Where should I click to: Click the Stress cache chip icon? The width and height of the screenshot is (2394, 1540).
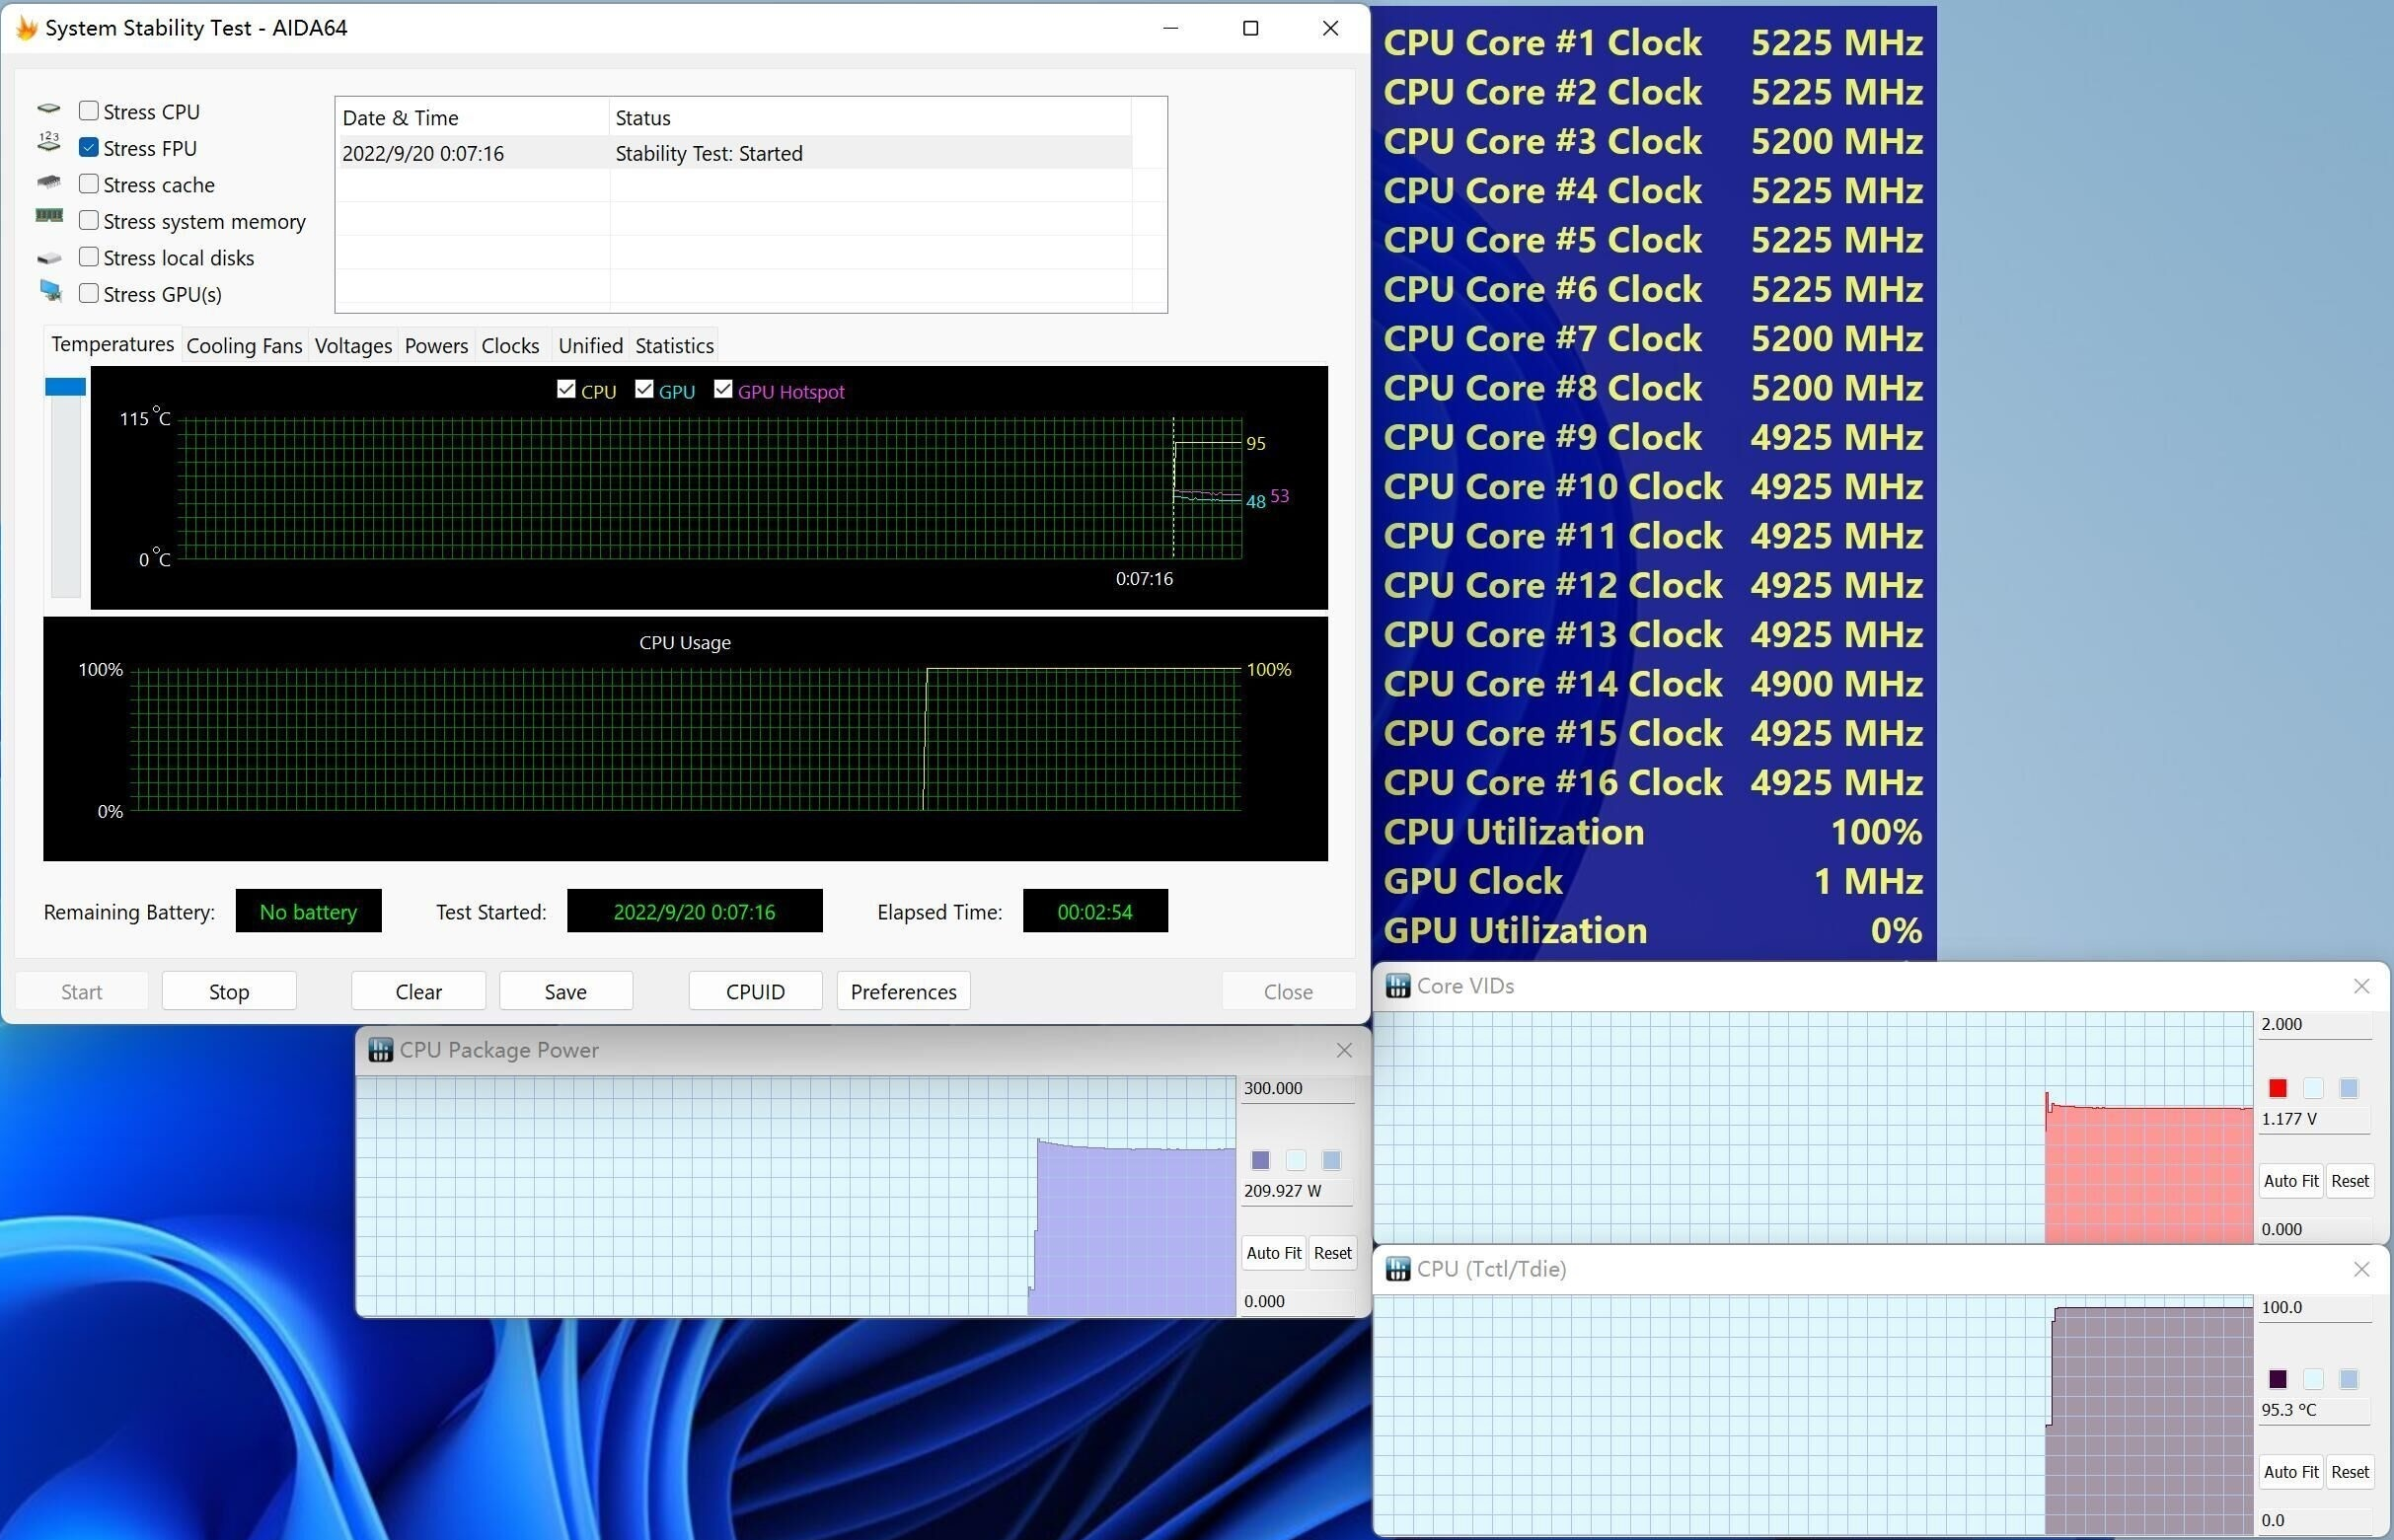click(49, 182)
